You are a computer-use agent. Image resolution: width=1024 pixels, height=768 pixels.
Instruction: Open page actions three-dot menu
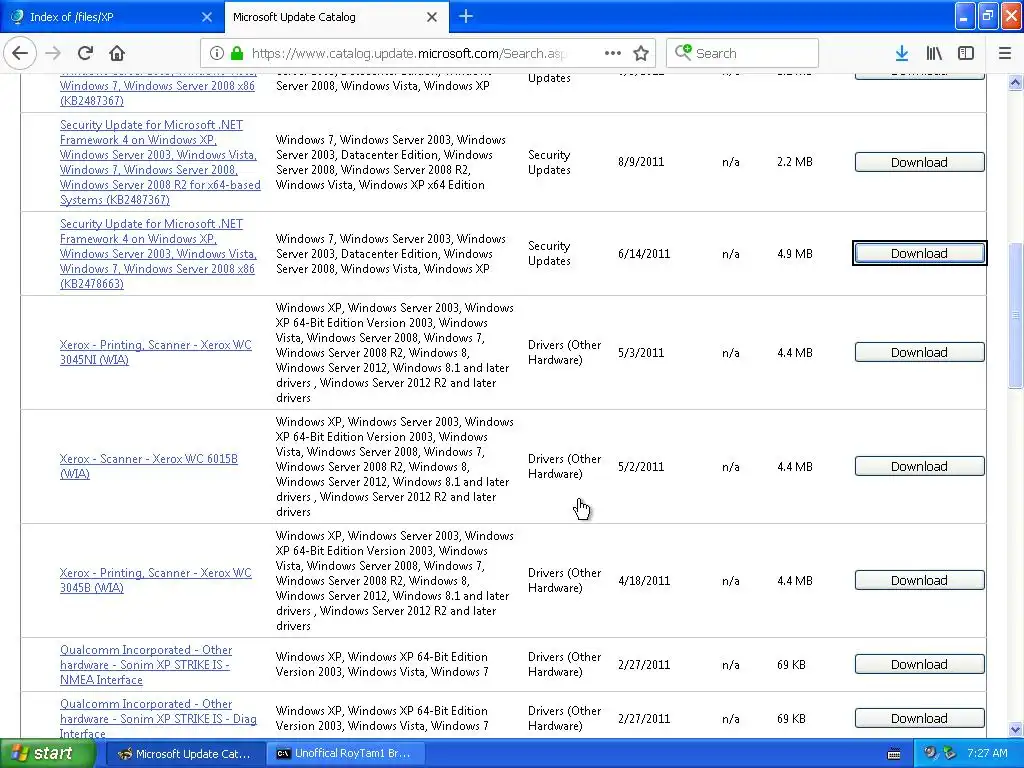(x=613, y=53)
